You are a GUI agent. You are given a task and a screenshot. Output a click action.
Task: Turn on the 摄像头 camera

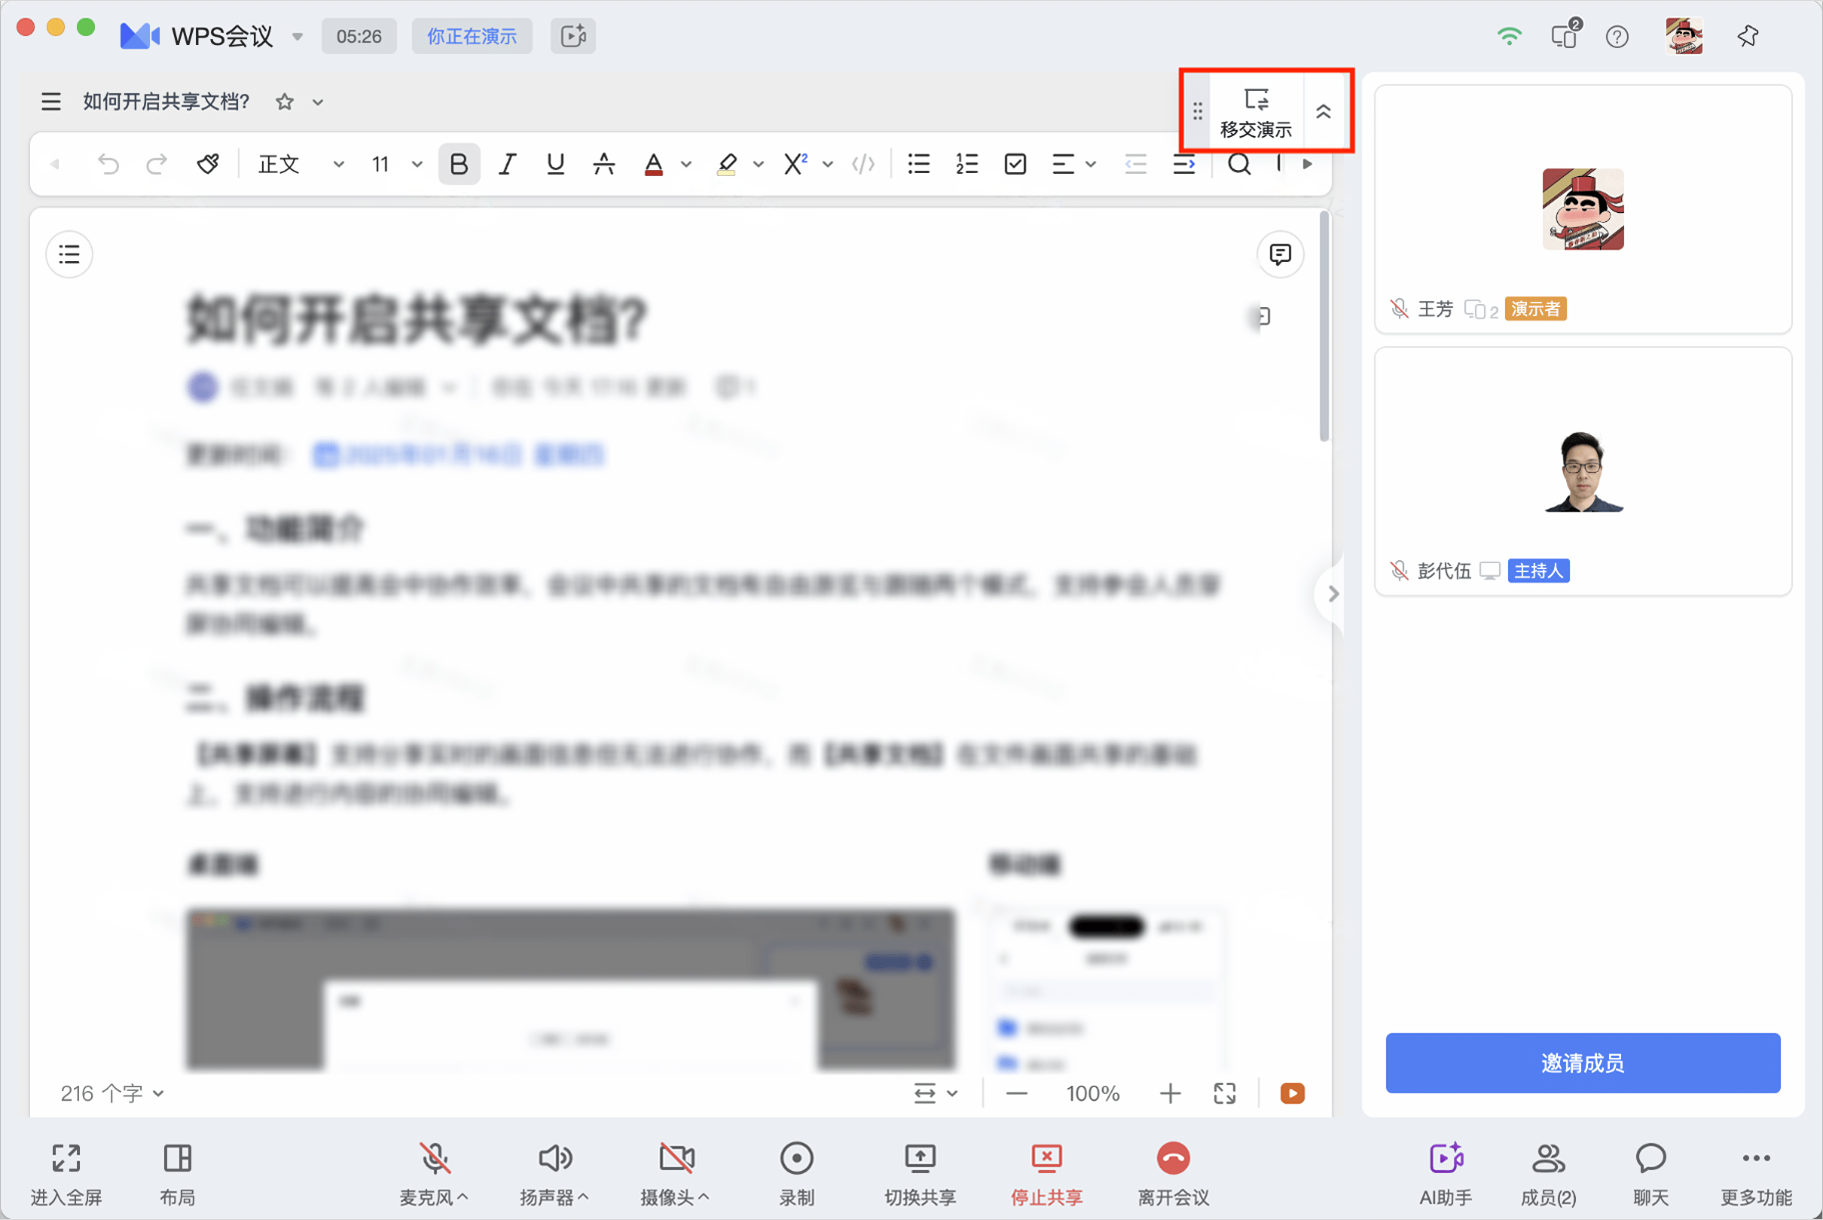point(676,1172)
